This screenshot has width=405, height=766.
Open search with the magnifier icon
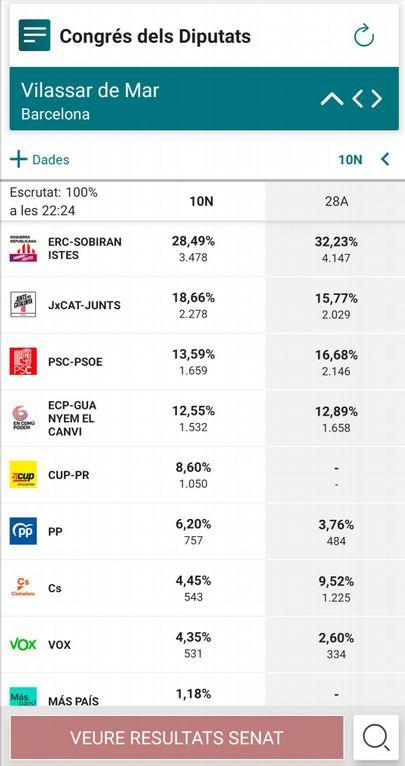point(376,738)
